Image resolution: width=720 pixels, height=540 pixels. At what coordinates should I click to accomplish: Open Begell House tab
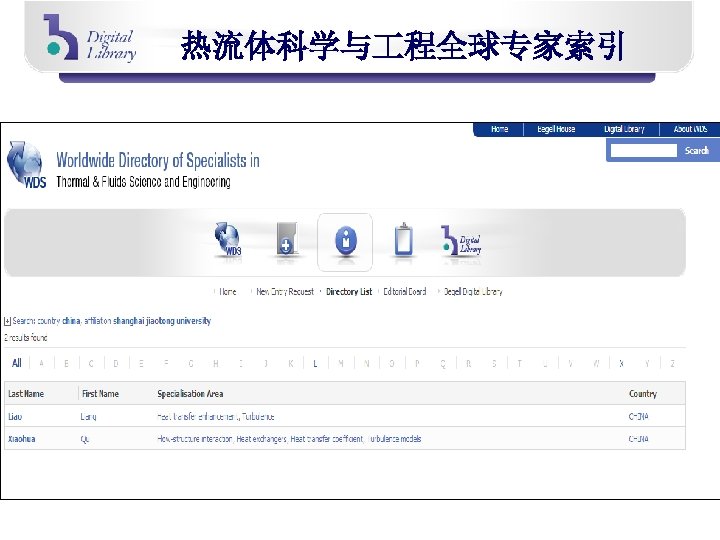556,129
